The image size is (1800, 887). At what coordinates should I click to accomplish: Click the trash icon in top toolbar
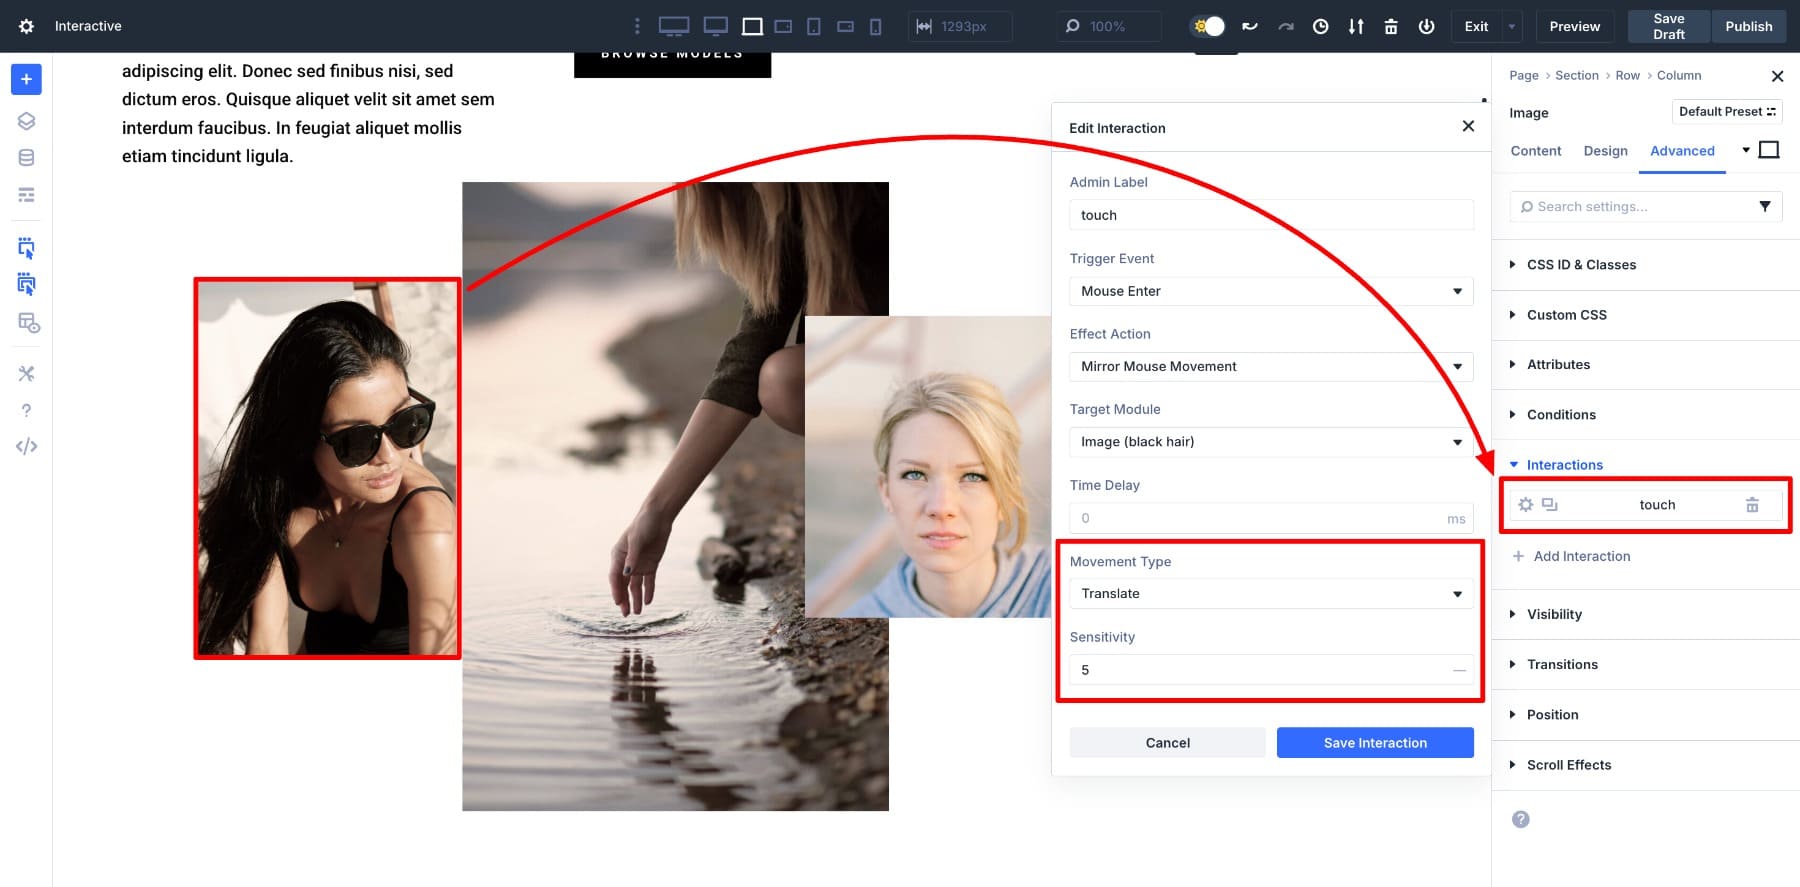pyautogui.click(x=1390, y=27)
